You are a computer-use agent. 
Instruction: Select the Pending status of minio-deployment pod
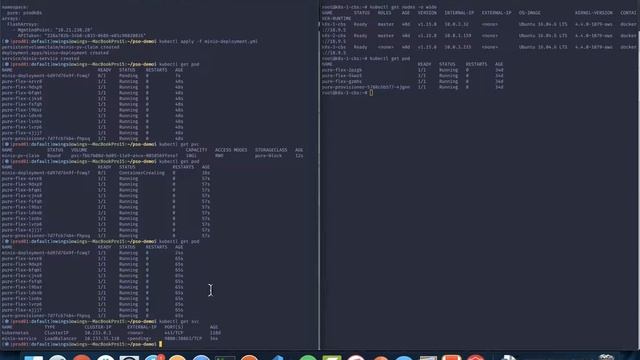[x=128, y=76]
